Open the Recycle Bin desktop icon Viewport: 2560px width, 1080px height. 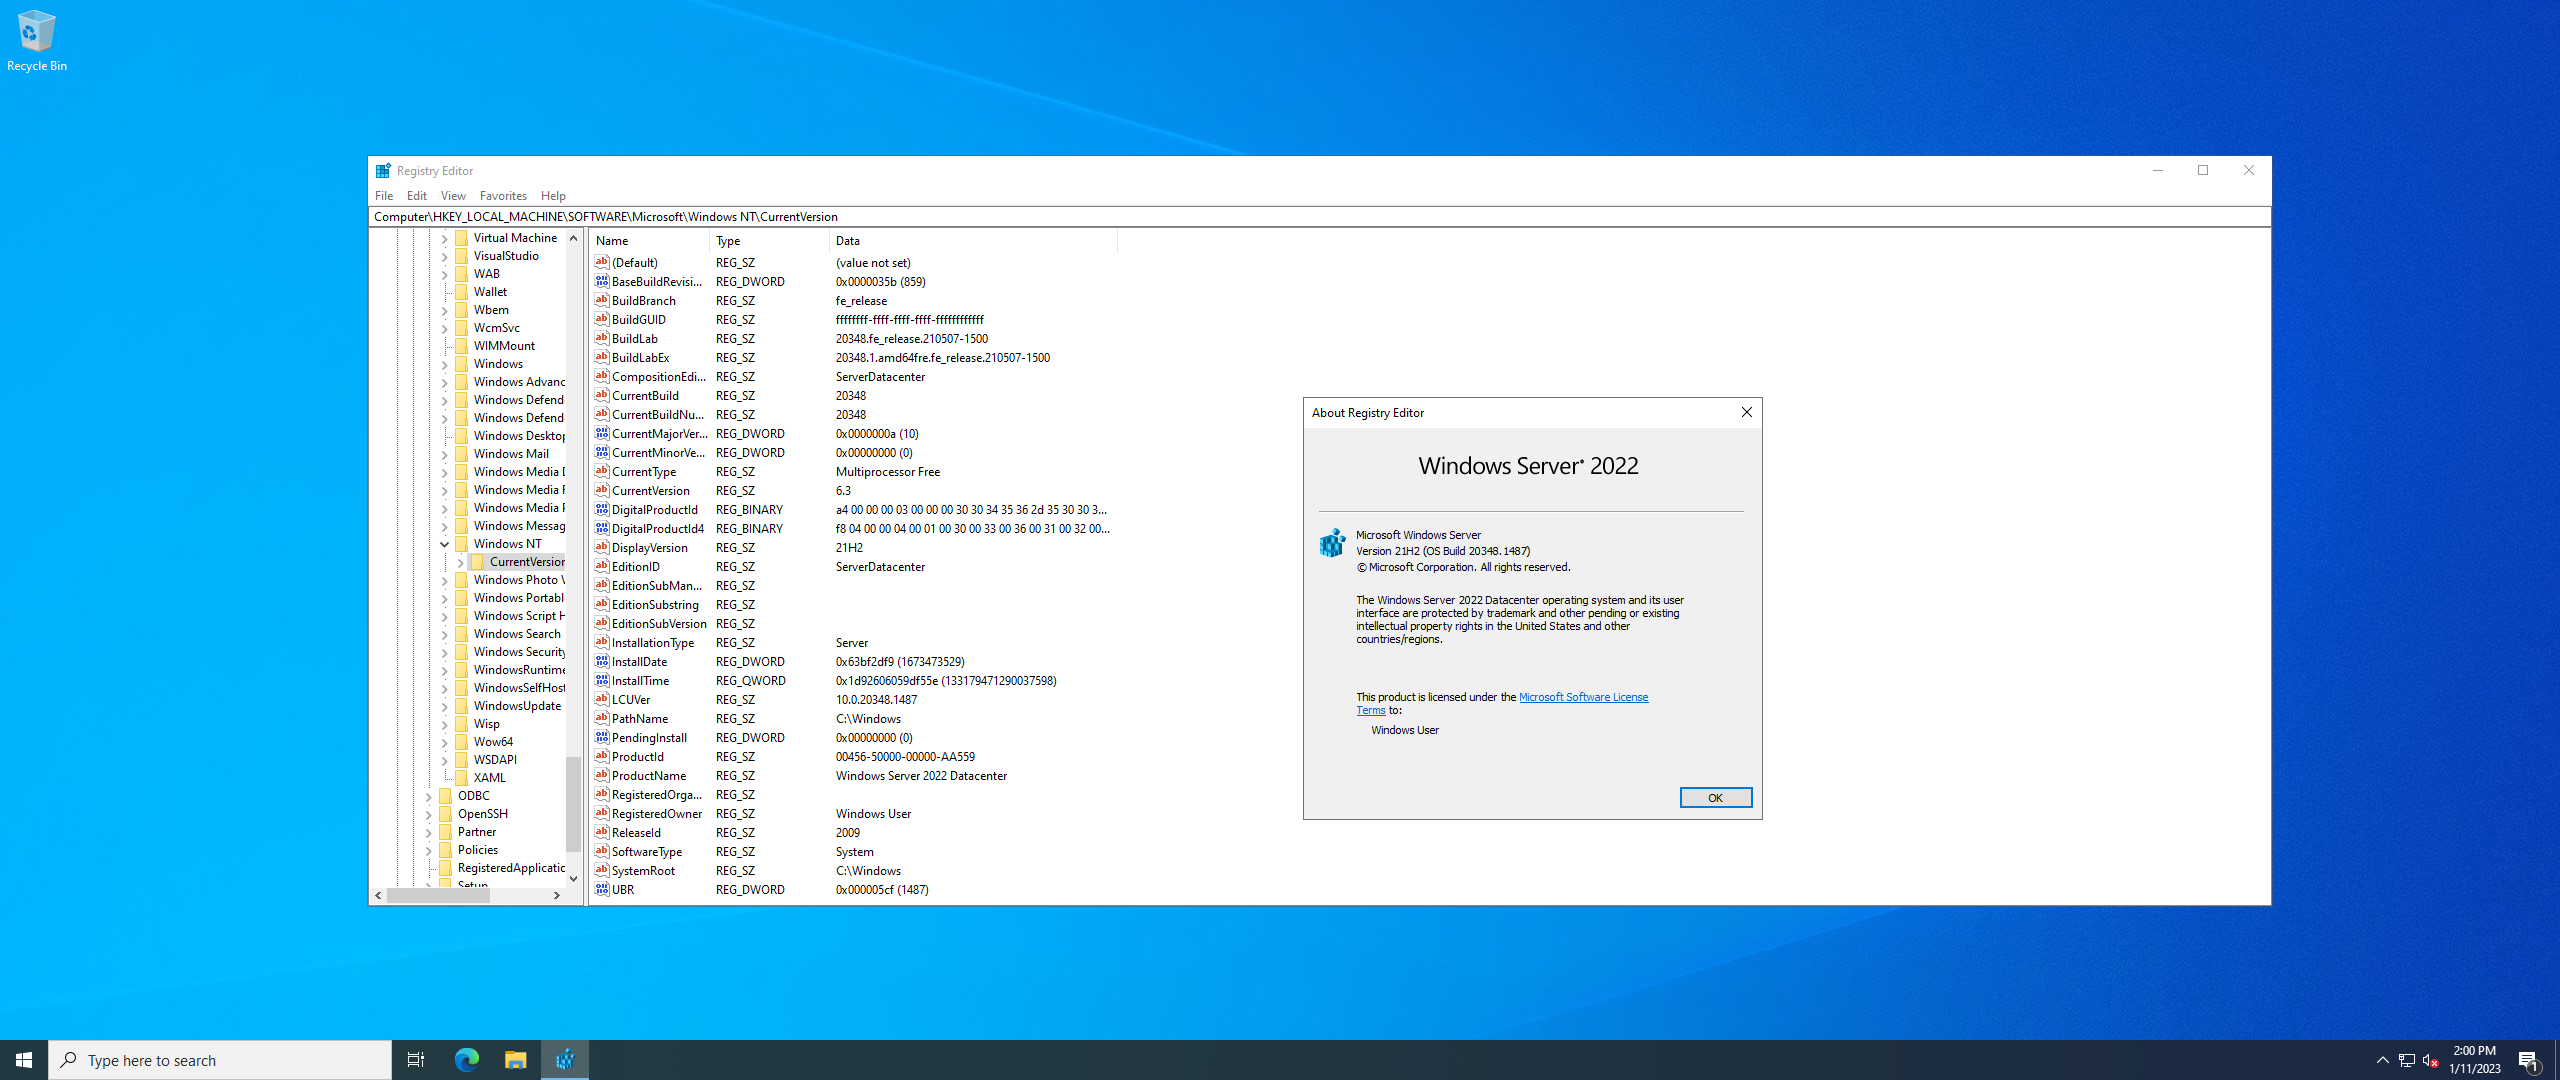pos(36,40)
